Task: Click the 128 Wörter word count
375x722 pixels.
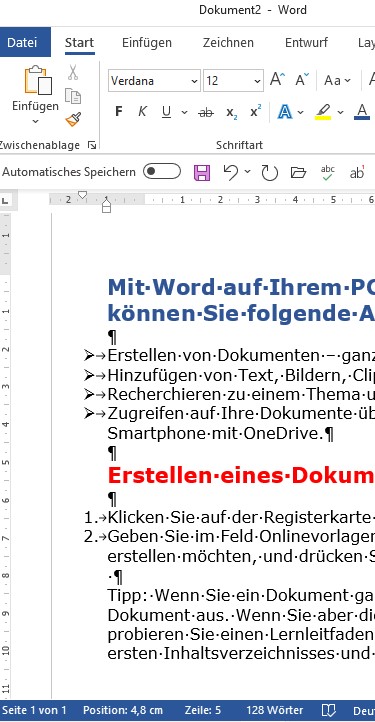Action: point(275,710)
